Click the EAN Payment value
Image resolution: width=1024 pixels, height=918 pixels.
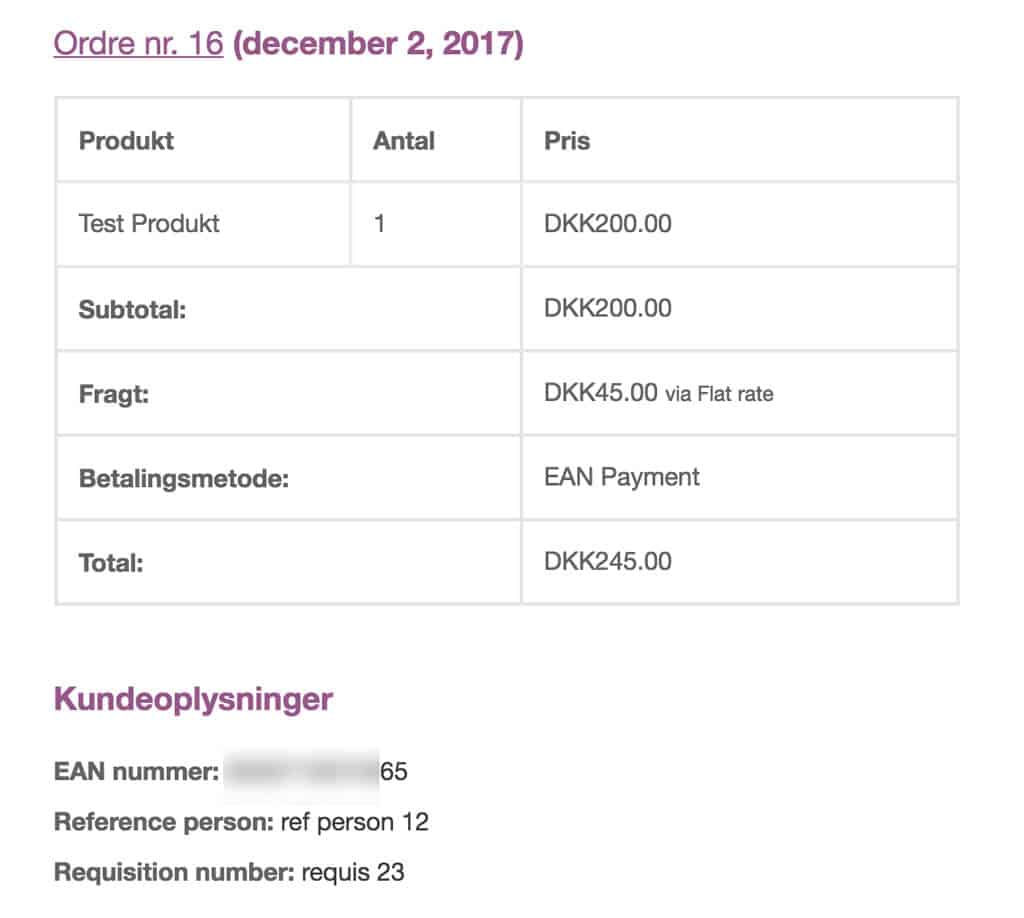(622, 477)
